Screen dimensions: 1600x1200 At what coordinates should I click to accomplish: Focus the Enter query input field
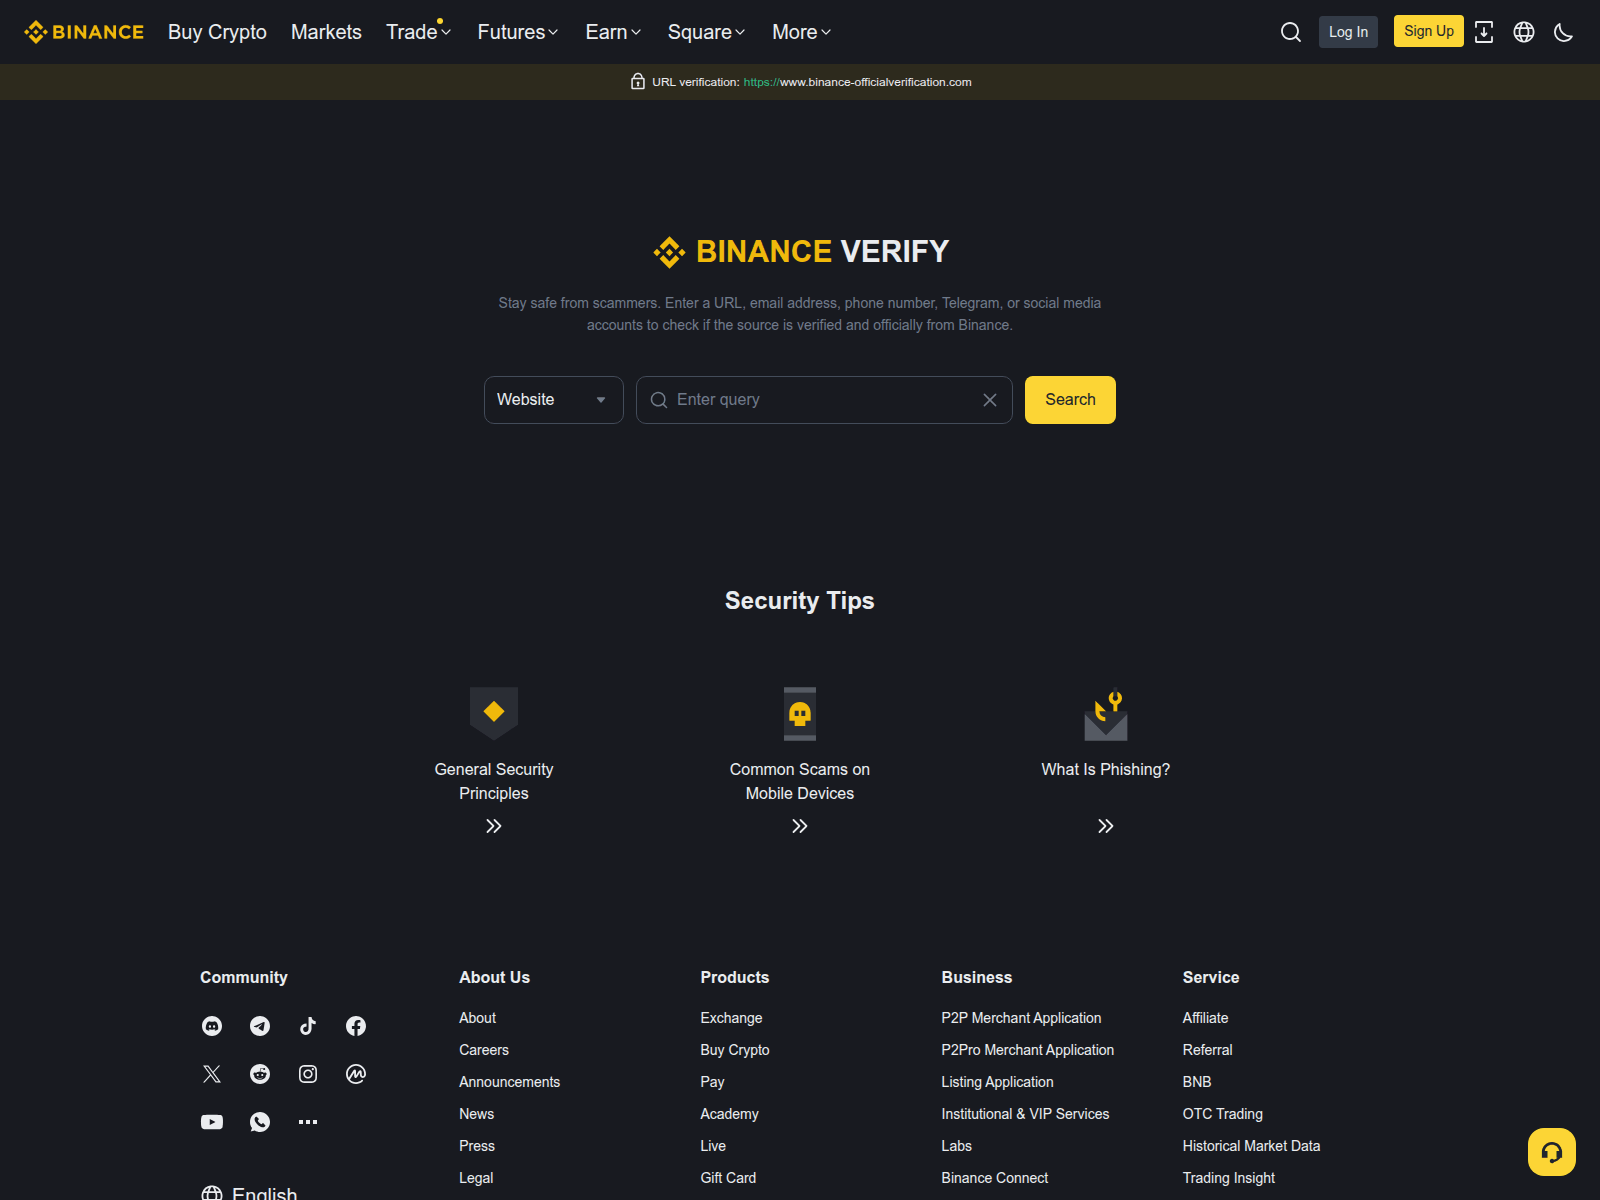pyautogui.click(x=824, y=400)
